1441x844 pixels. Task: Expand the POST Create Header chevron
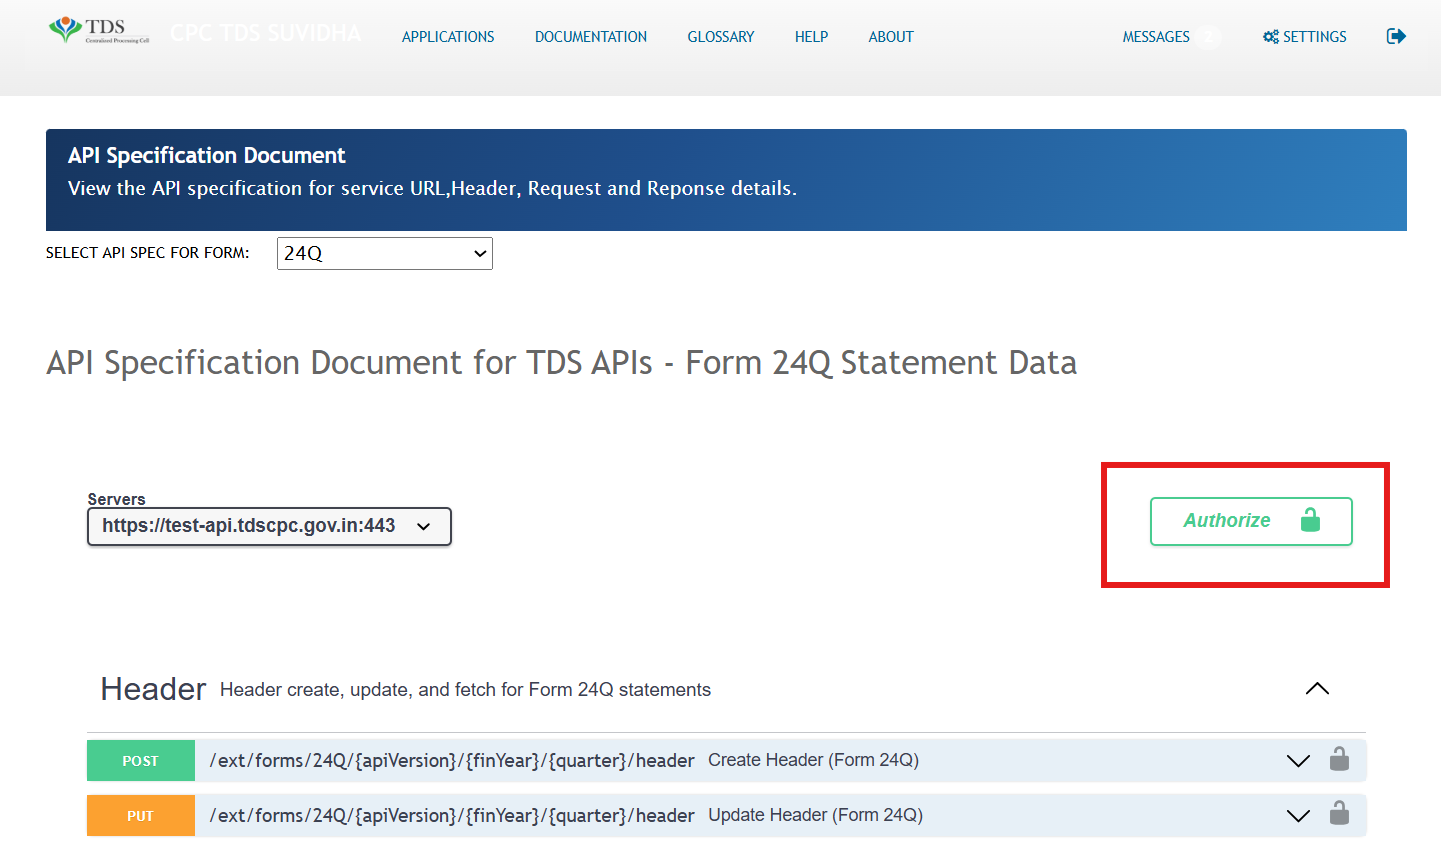click(1297, 761)
